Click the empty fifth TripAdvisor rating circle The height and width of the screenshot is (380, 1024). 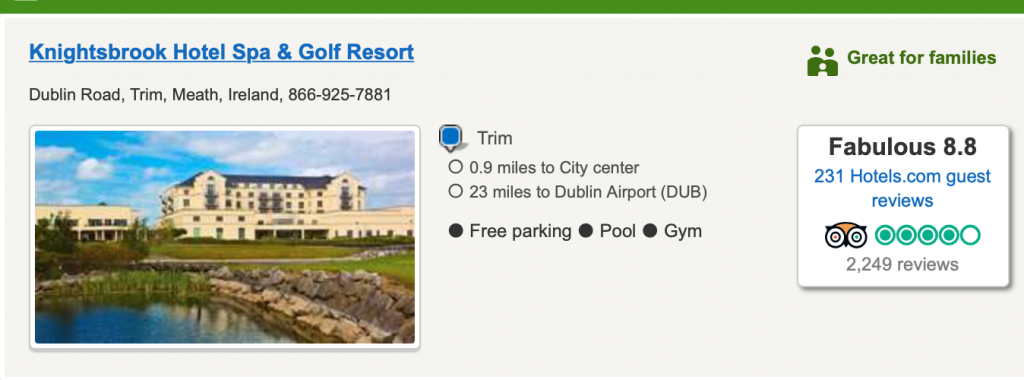coord(970,235)
